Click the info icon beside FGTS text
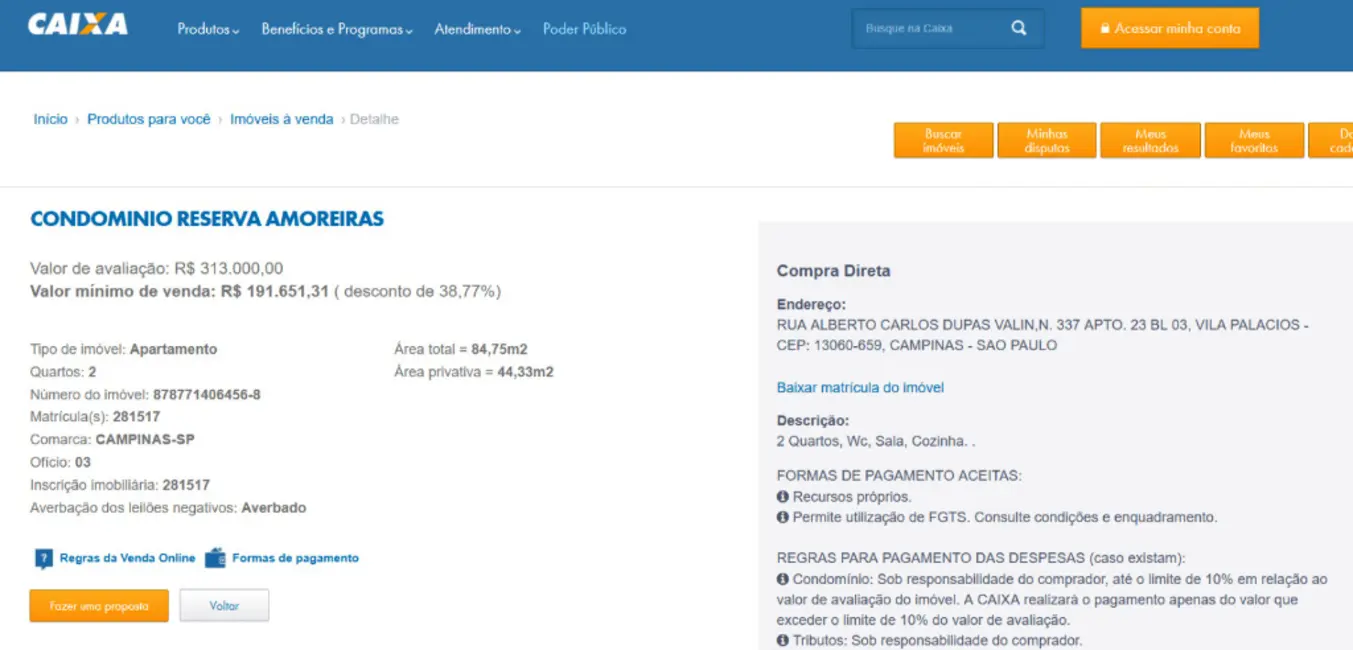The image size is (1353, 650). tap(783, 518)
